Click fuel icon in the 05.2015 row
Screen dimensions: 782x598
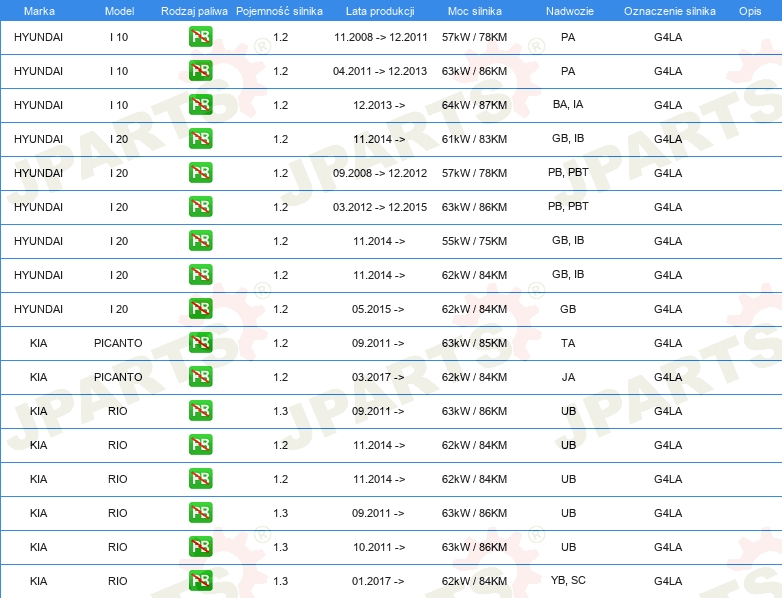coord(200,309)
